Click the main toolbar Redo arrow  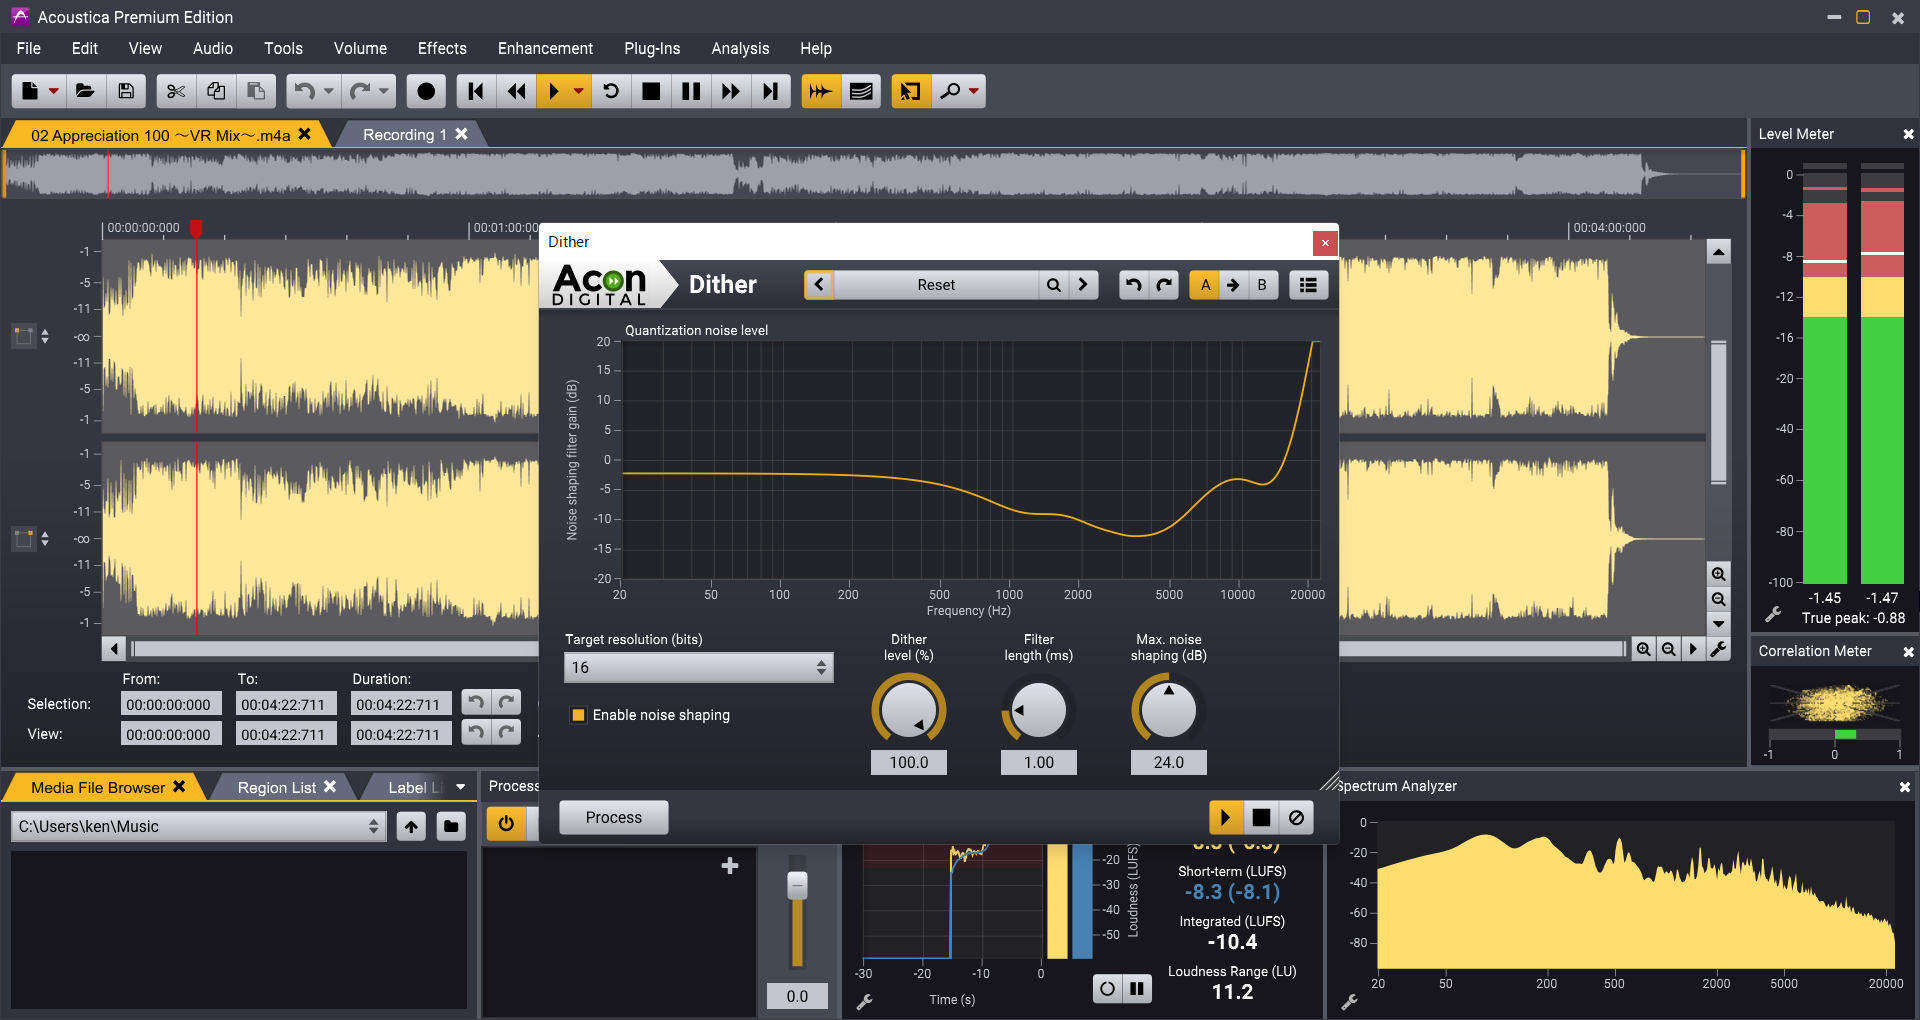(x=359, y=91)
